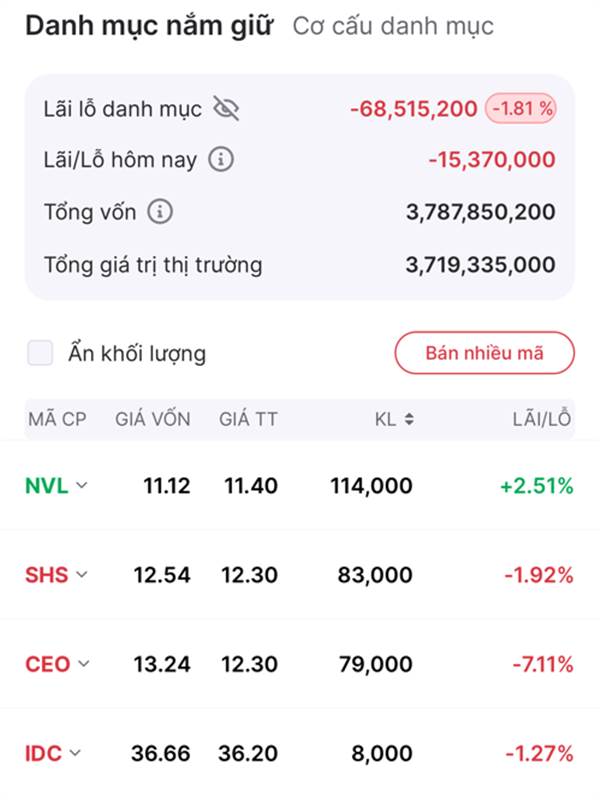Expand the NVL stock row chevron

tap(82, 485)
